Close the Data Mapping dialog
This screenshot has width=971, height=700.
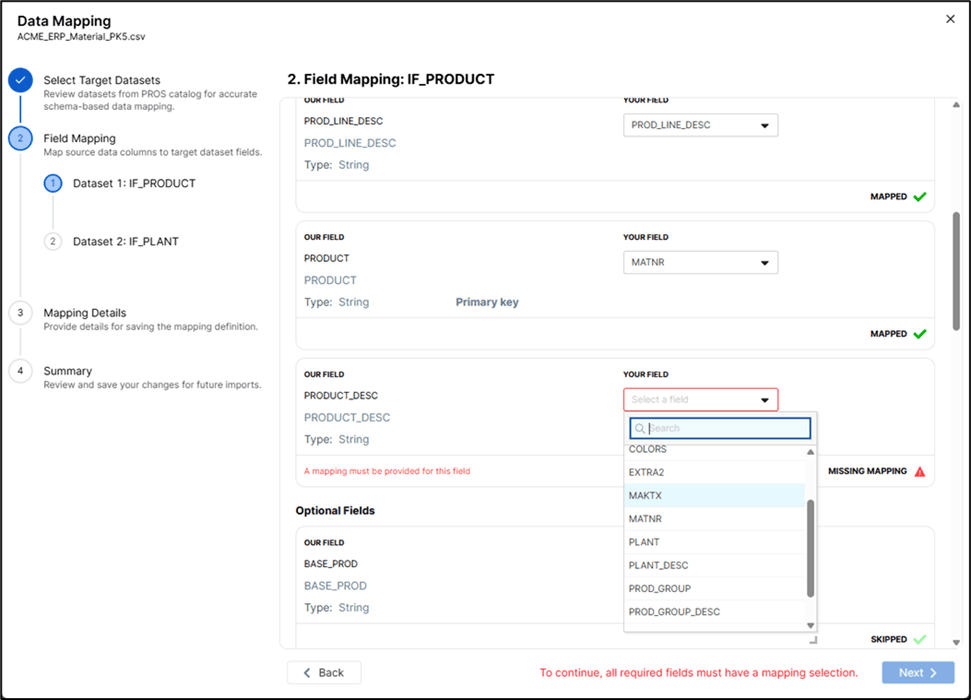(x=950, y=19)
